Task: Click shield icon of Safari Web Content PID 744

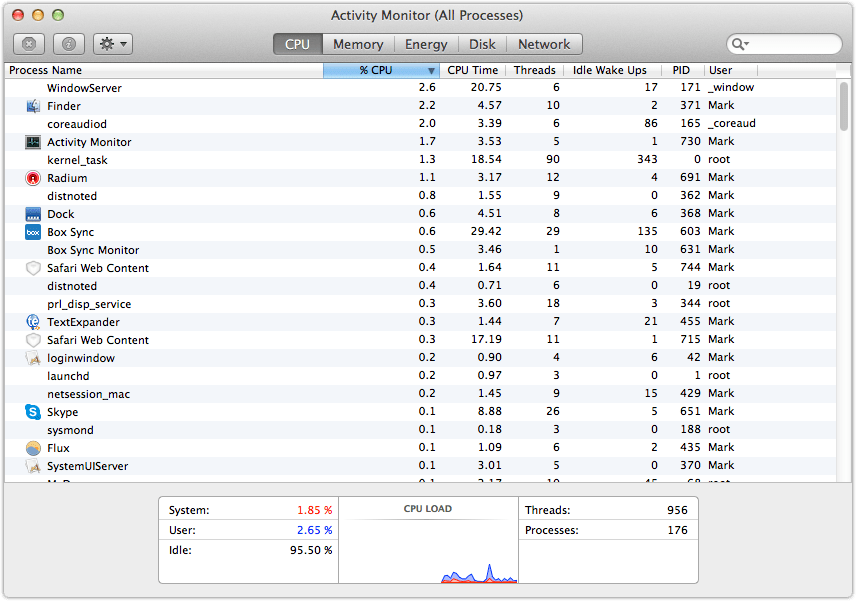Action: (33, 268)
